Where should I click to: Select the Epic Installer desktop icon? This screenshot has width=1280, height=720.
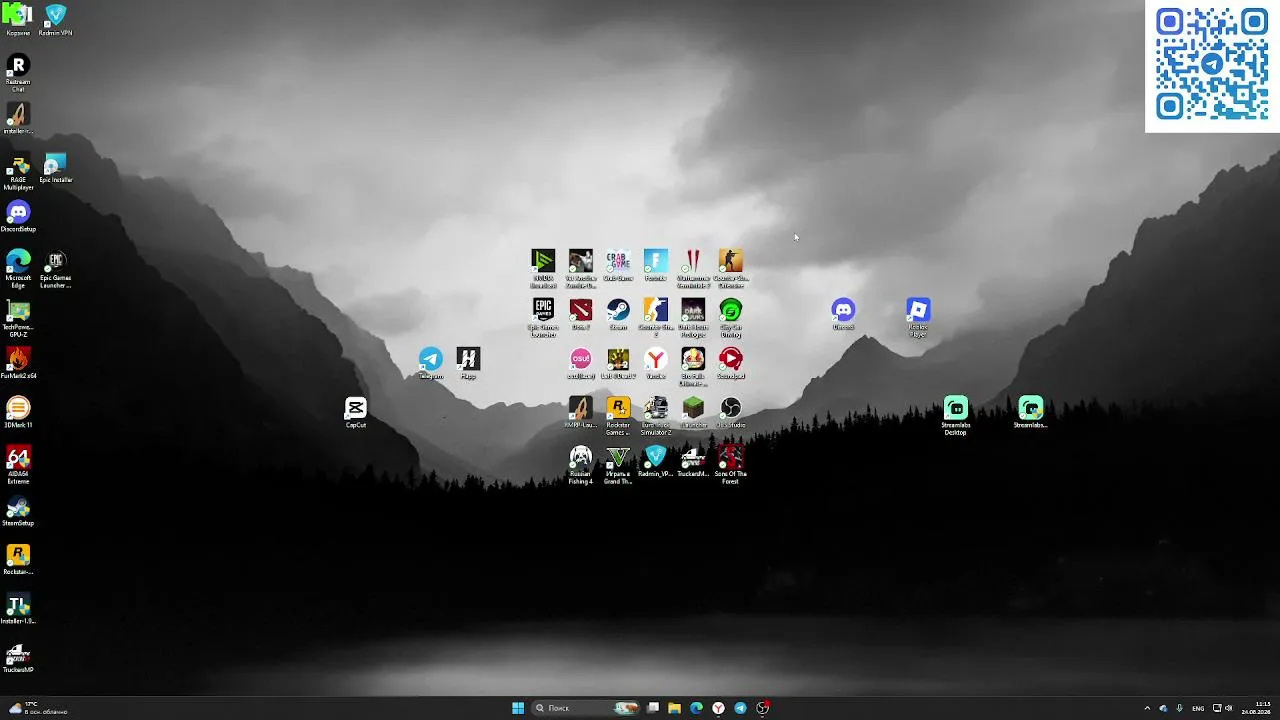pos(55,167)
